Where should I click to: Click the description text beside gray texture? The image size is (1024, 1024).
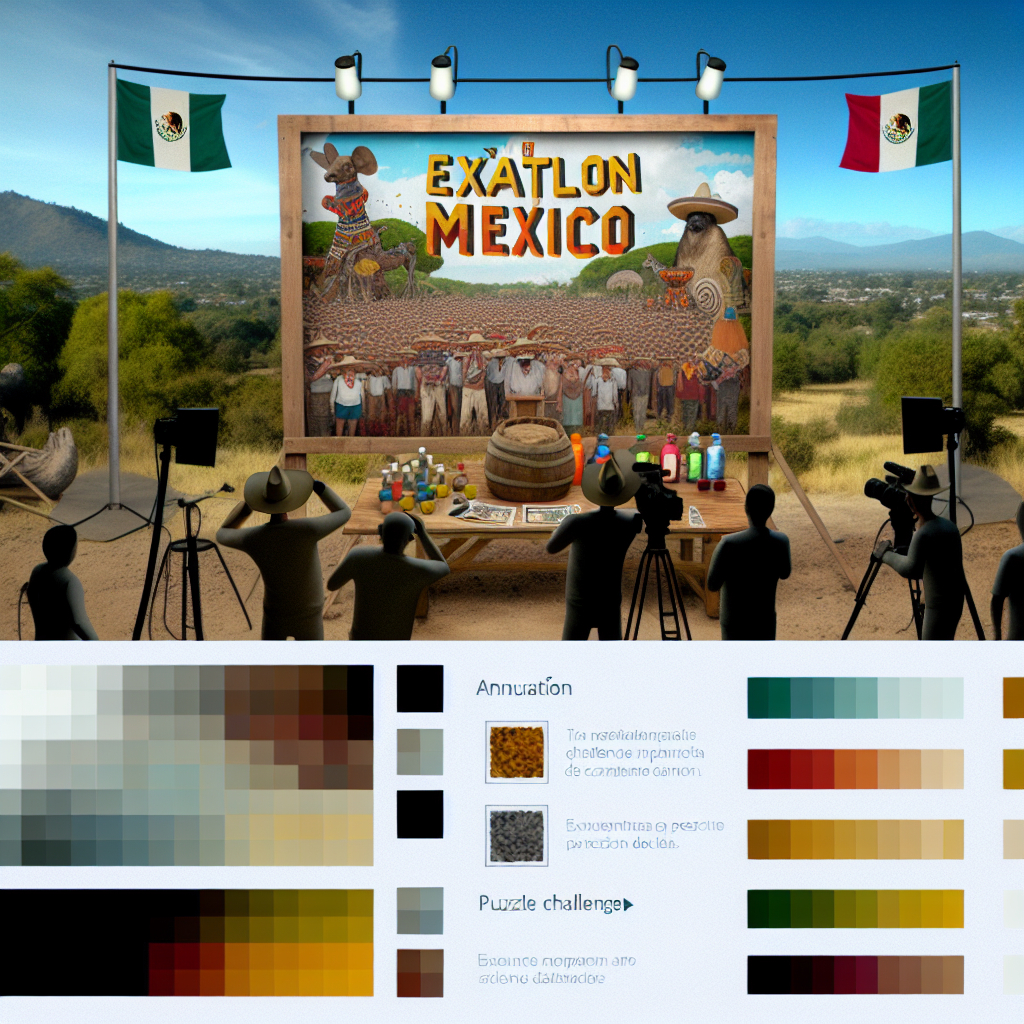click(x=644, y=835)
